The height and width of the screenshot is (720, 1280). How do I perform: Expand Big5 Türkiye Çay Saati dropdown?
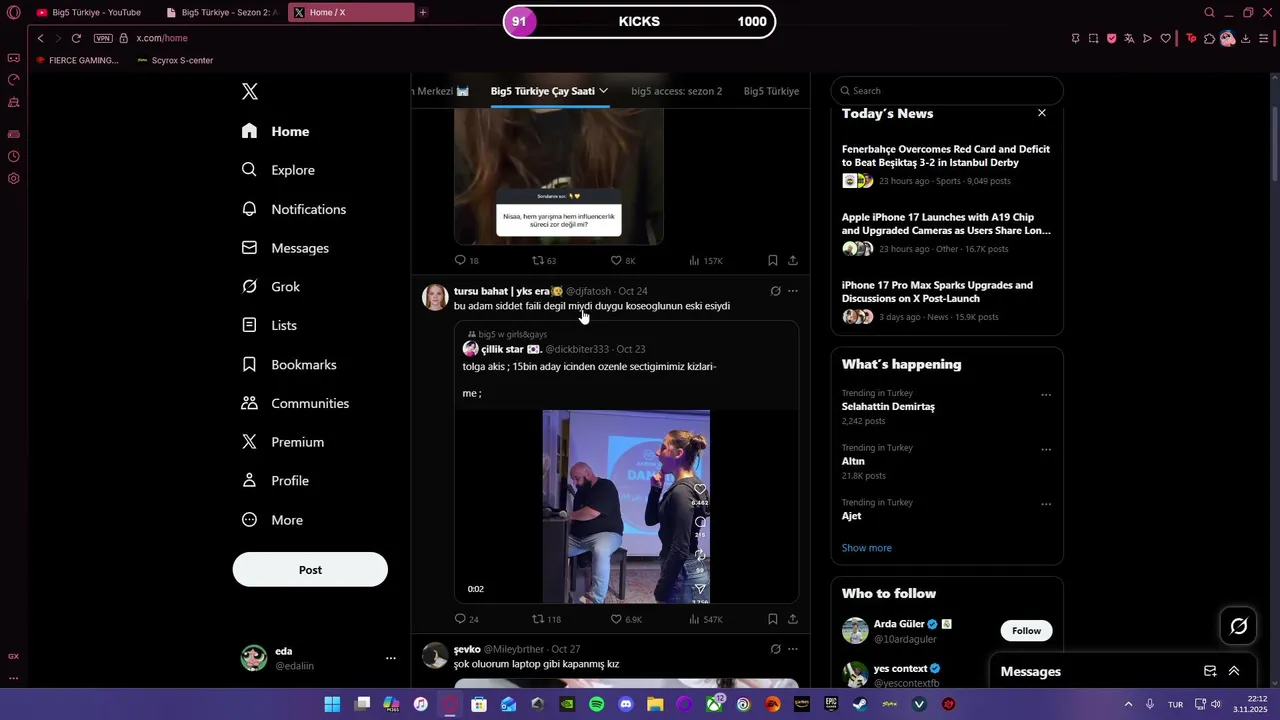tap(603, 91)
